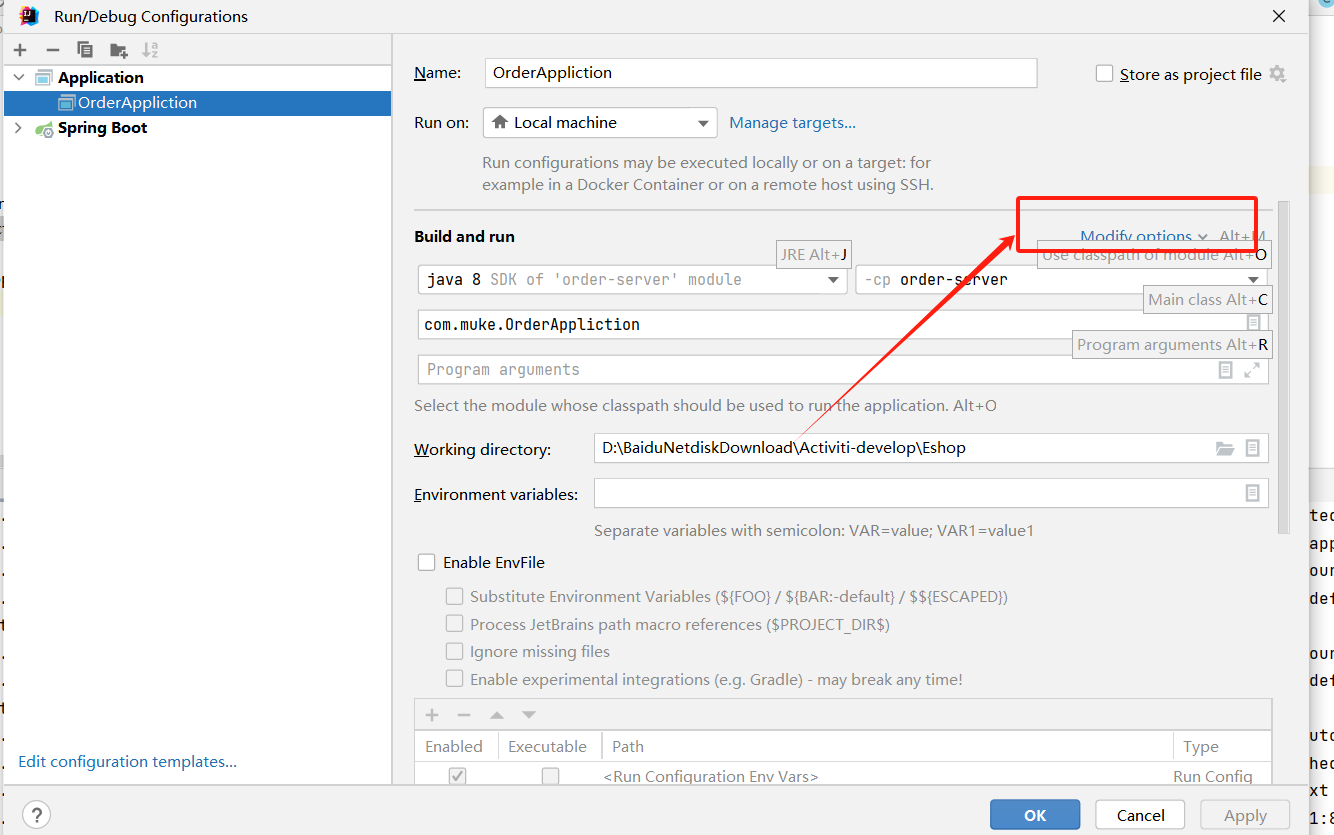
Task: Click the Enabled column header
Action: click(454, 746)
